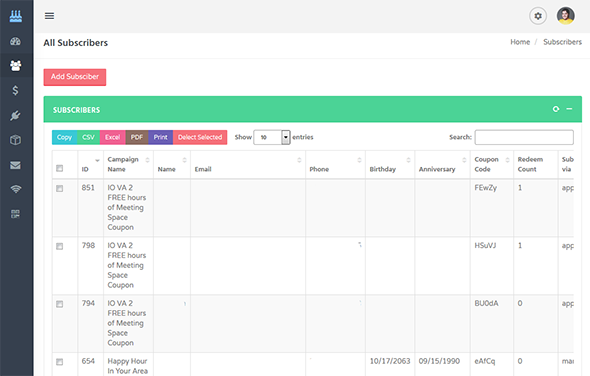The height and width of the screenshot is (376, 590).
Task: Open the WiFi signal icon in sidebar
Action: click(x=15, y=189)
